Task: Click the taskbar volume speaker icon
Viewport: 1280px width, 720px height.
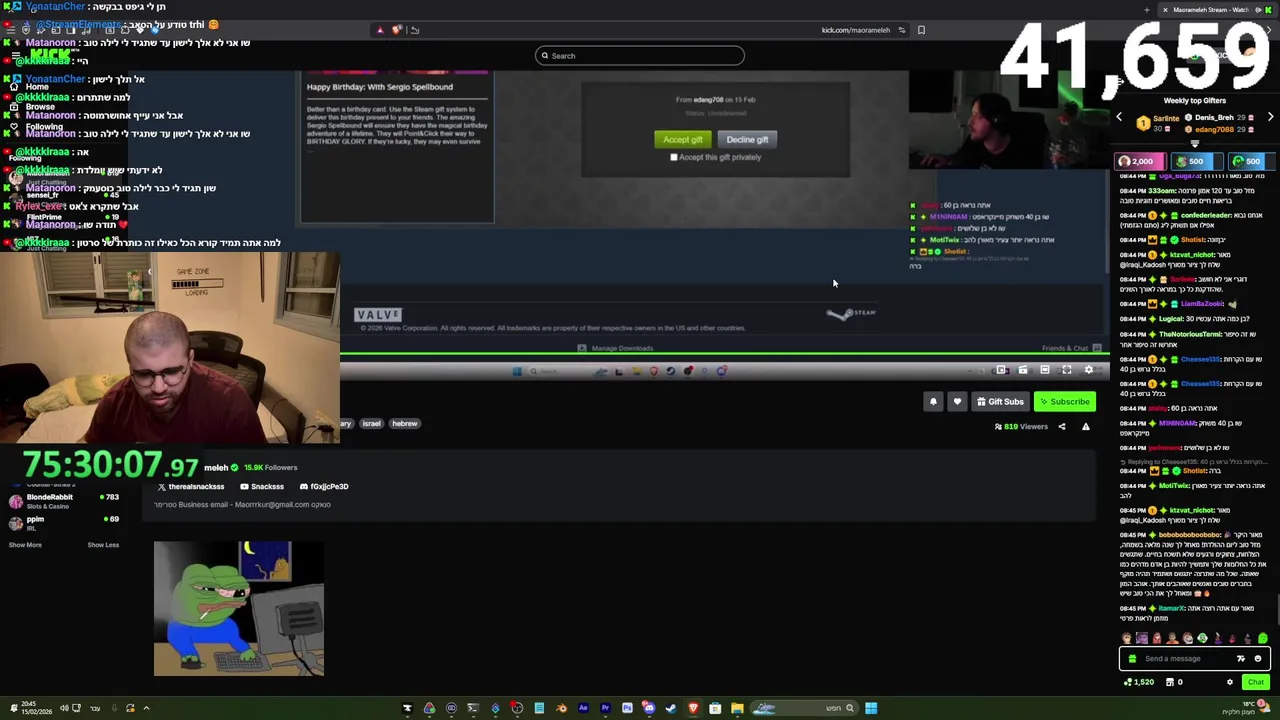Action: (x=64, y=709)
